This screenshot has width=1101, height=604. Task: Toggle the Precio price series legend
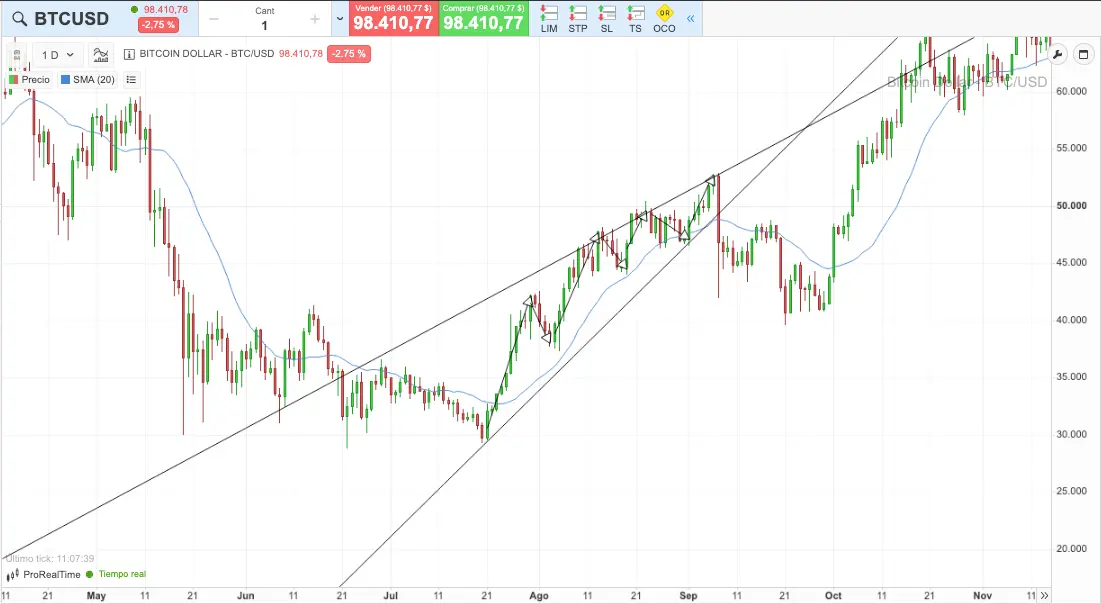(29, 79)
